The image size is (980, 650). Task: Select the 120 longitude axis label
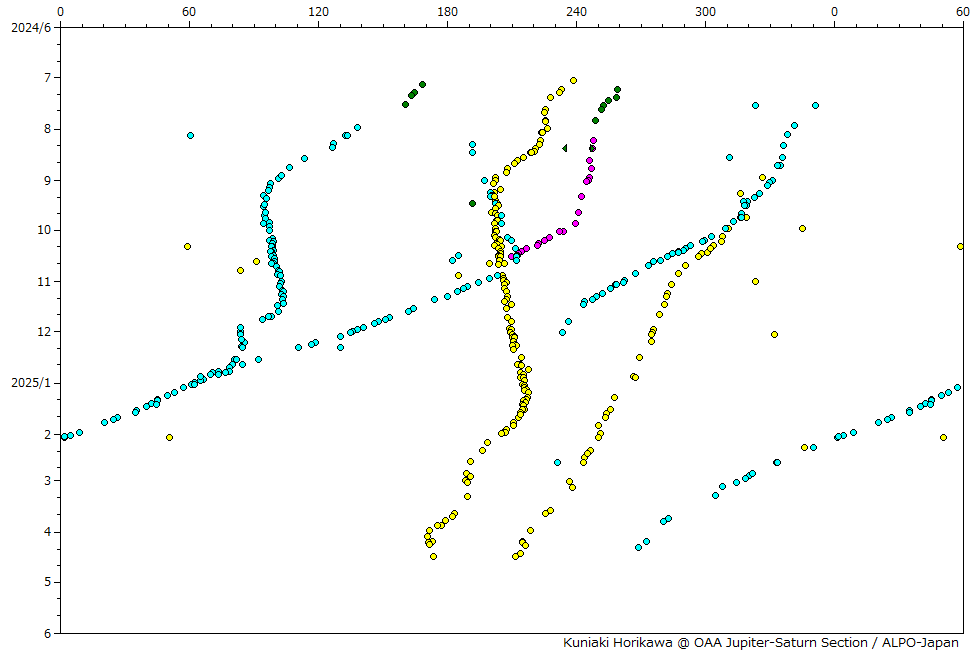(x=318, y=12)
